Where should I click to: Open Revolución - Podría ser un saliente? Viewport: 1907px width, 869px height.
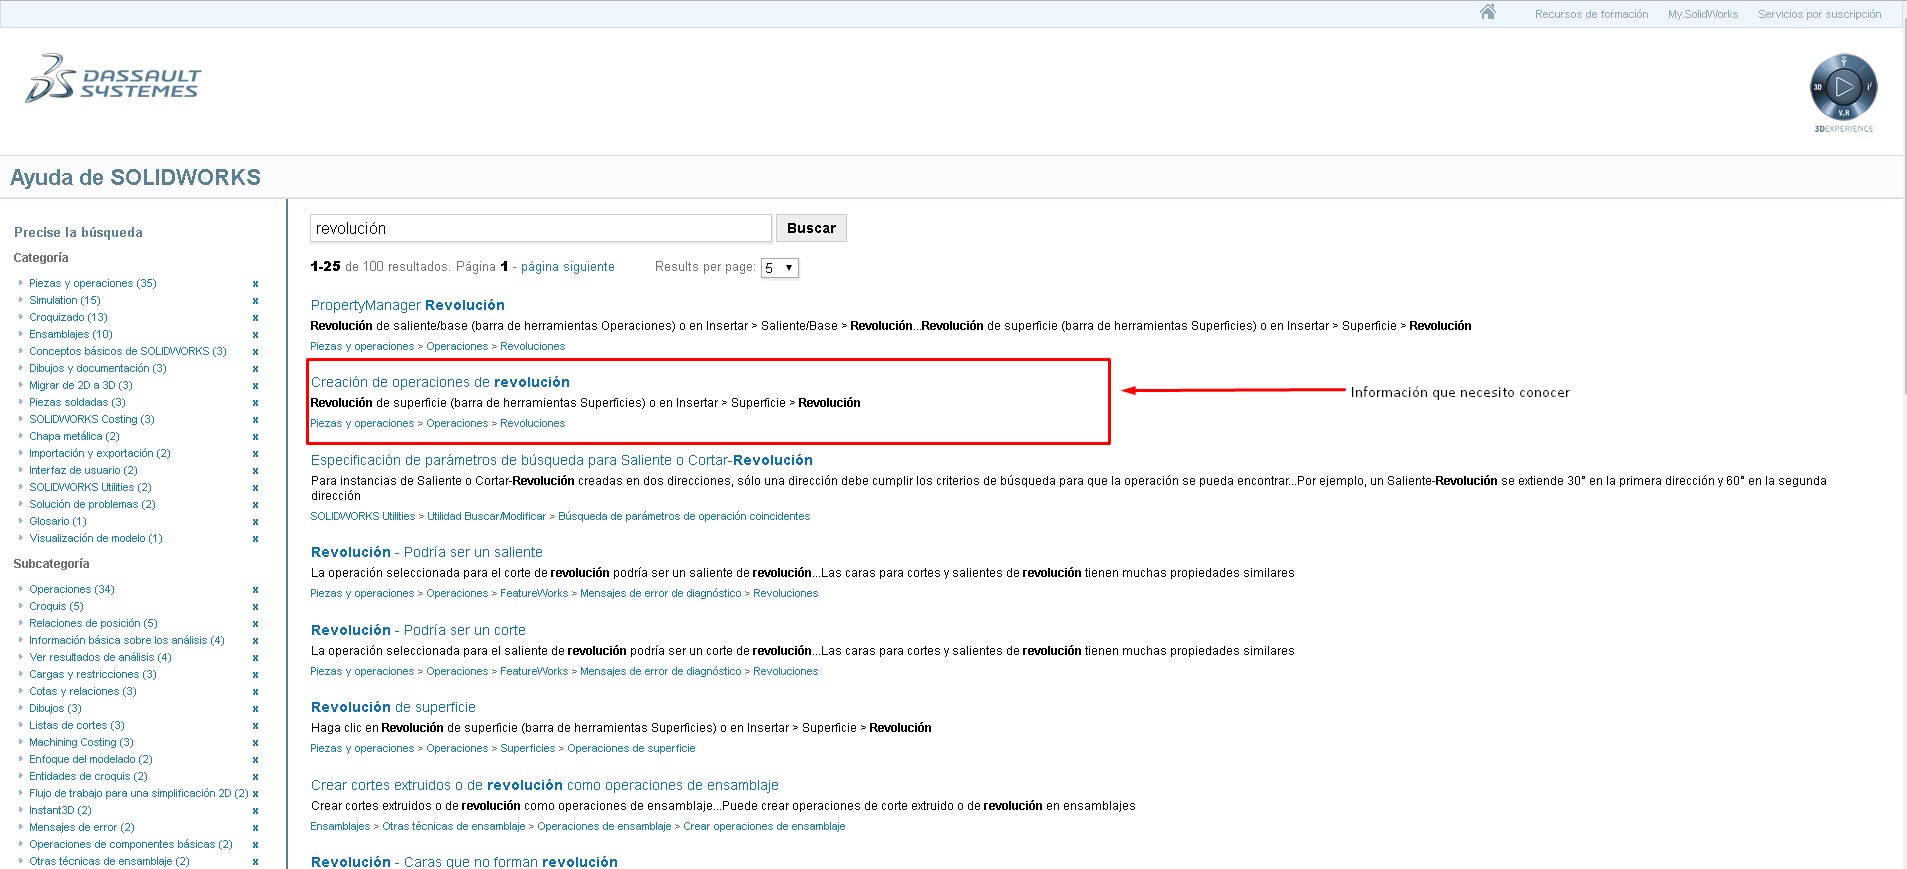(426, 552)
